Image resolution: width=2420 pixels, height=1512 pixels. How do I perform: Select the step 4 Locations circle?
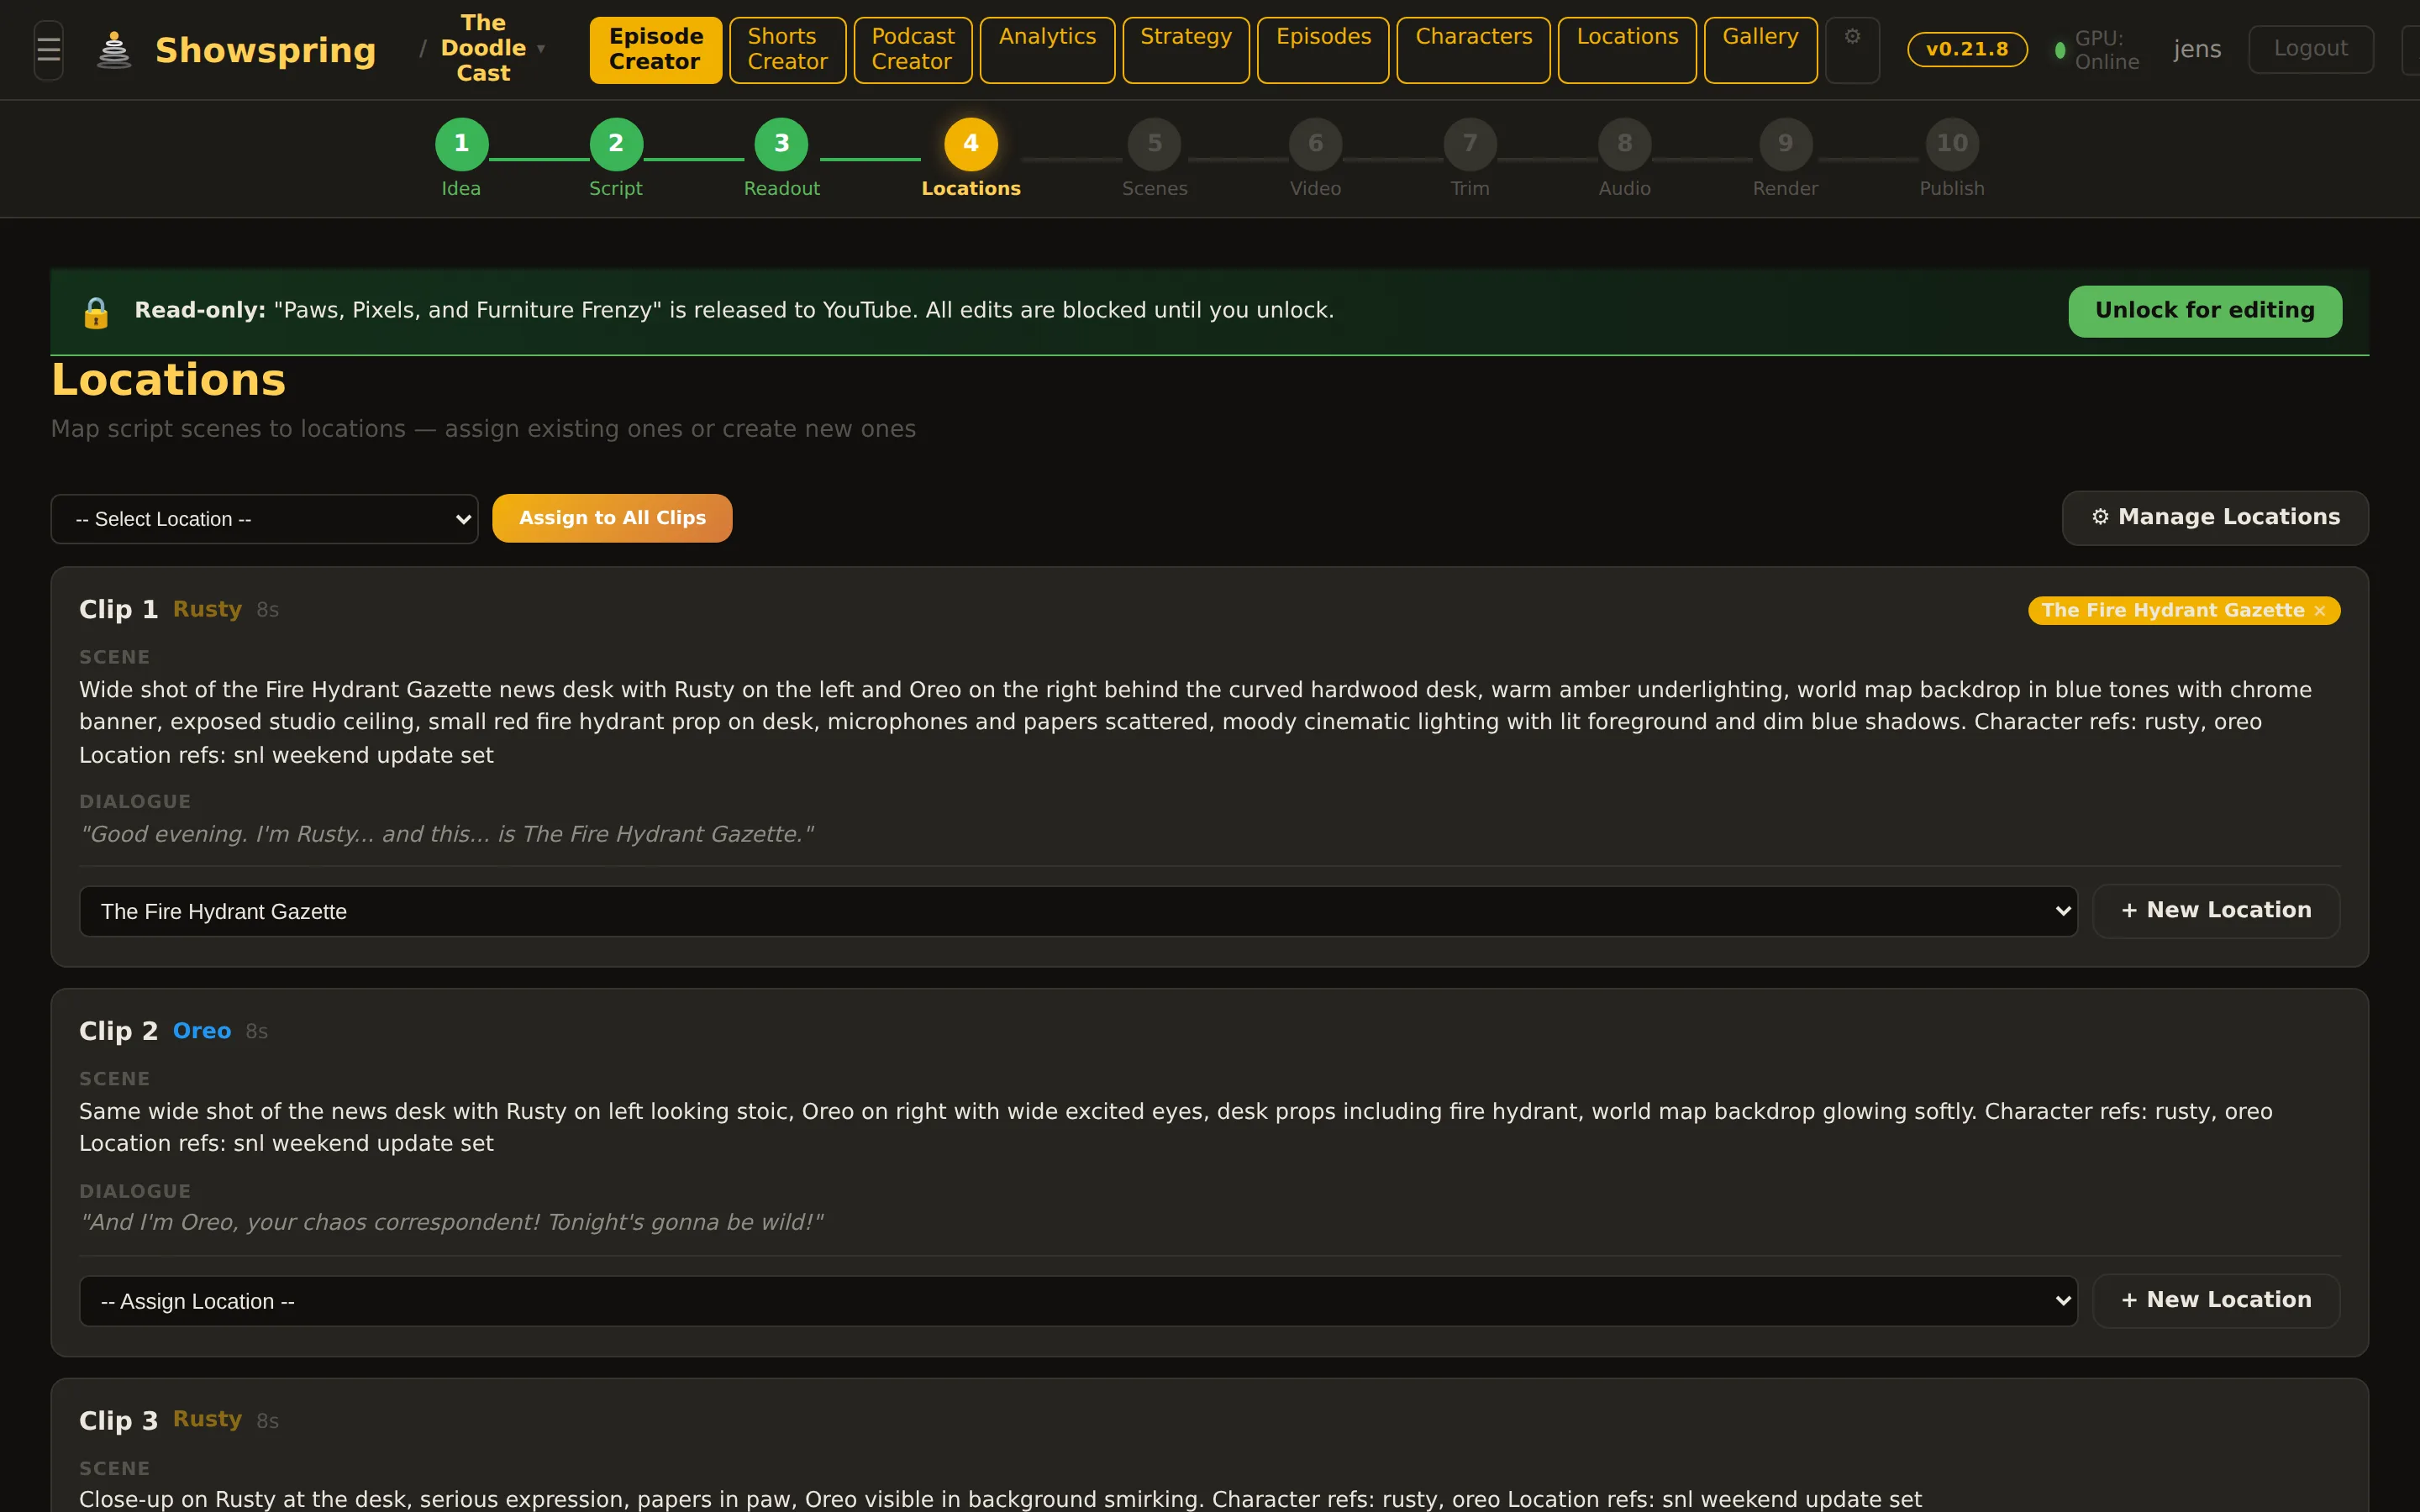pyautogui.click(x=971, y=144)
